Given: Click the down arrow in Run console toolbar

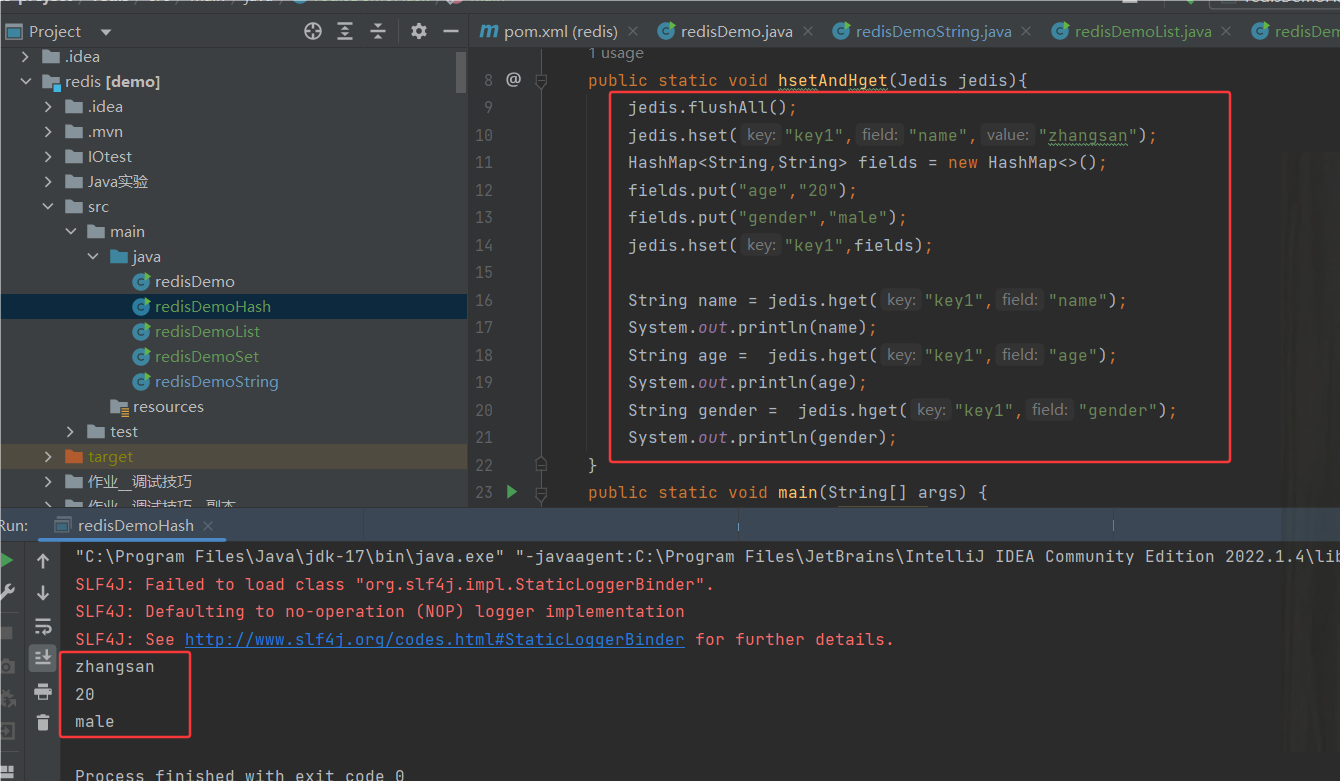Looking at the screenshot, I should click(43, 593).
